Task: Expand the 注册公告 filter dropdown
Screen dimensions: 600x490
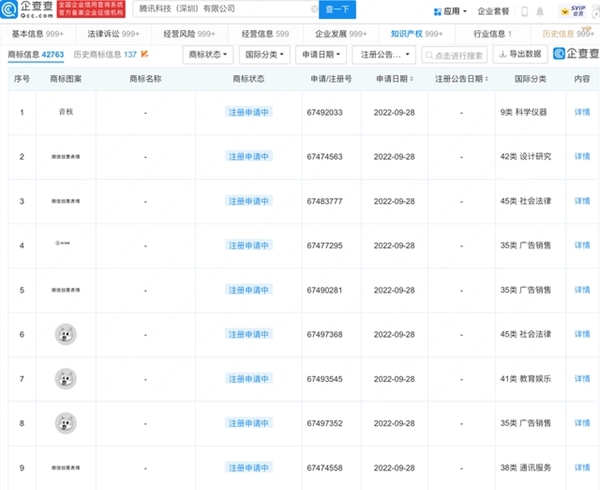Action: [384, 55]
